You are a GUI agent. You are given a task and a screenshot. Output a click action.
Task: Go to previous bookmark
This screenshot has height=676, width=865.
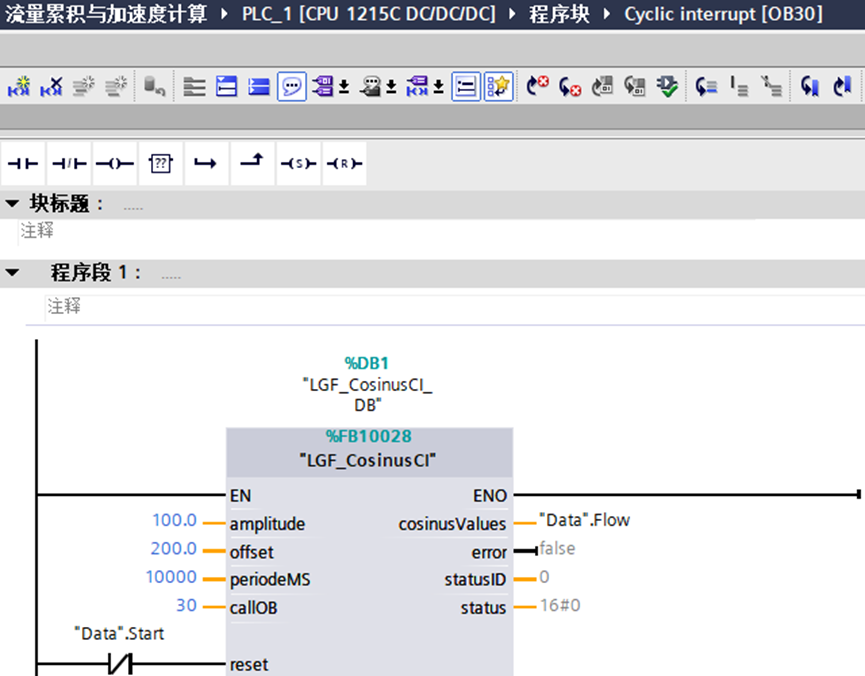coord(810,86)
